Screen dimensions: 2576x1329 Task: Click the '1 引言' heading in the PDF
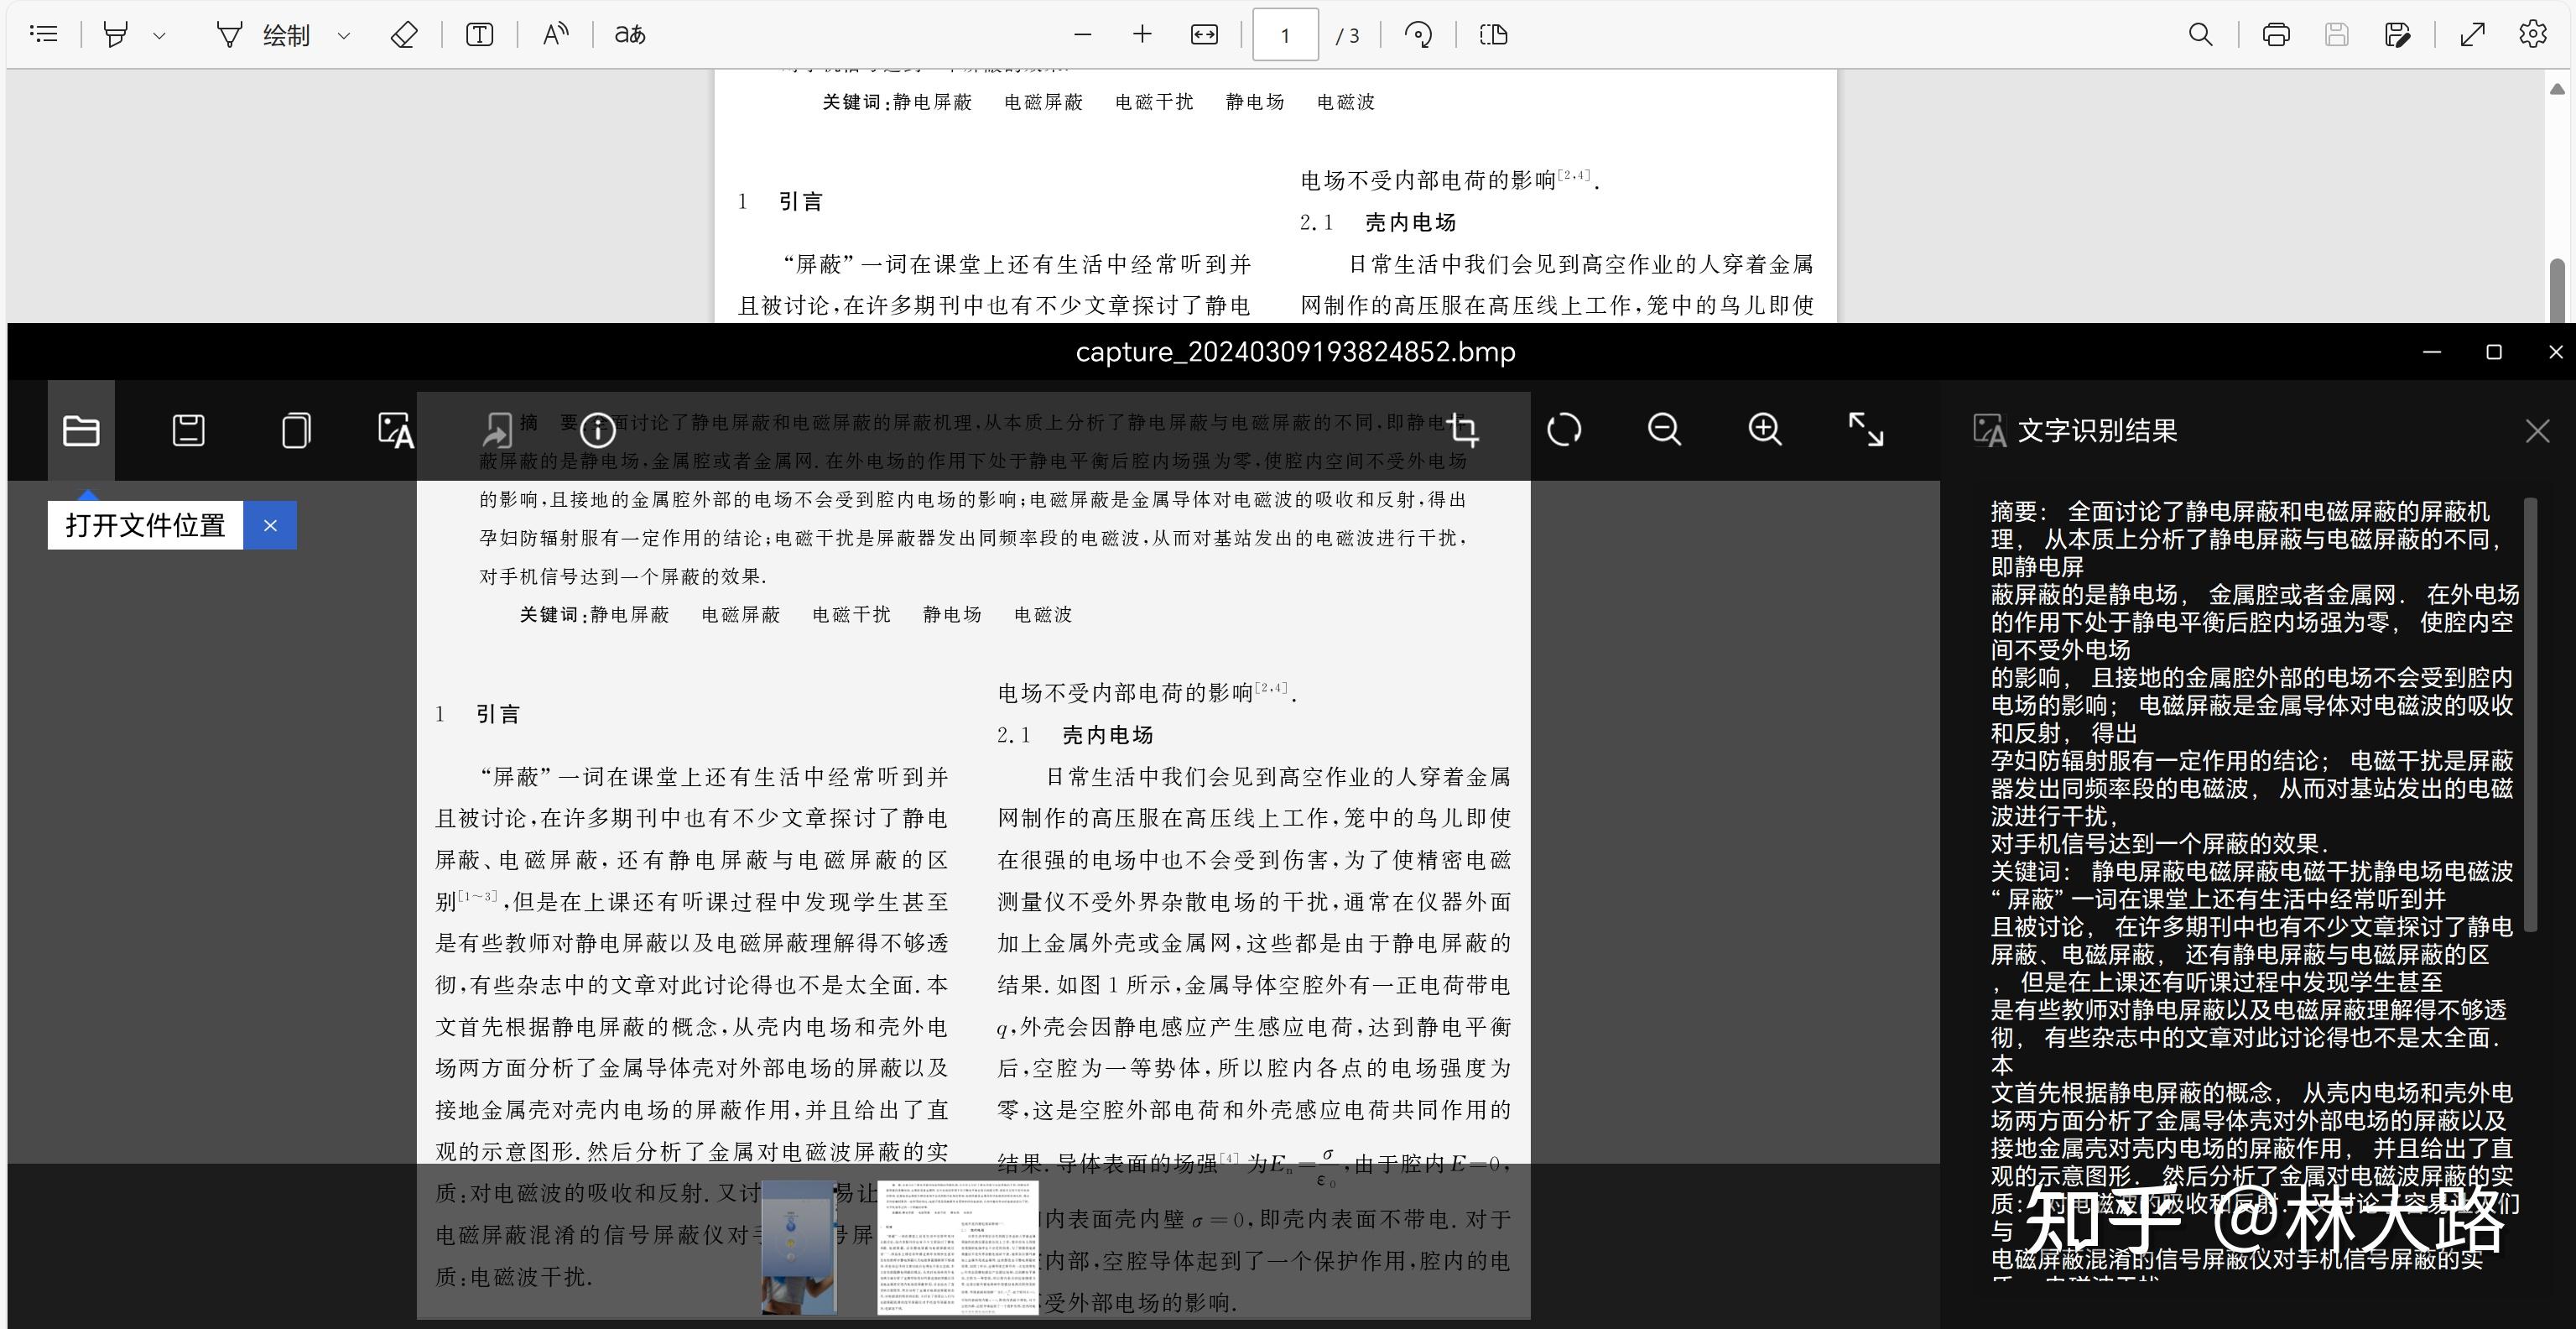780,202
